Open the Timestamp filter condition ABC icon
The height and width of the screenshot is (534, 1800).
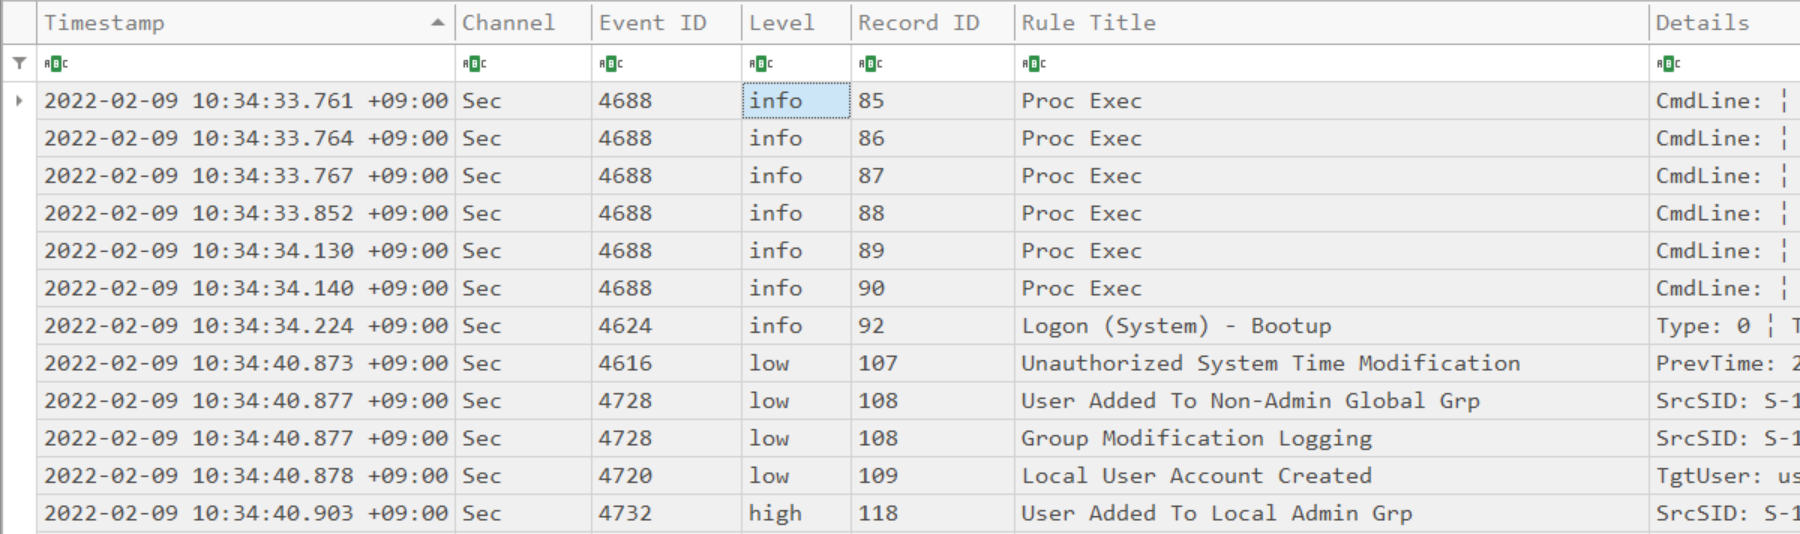click(56, 64)
